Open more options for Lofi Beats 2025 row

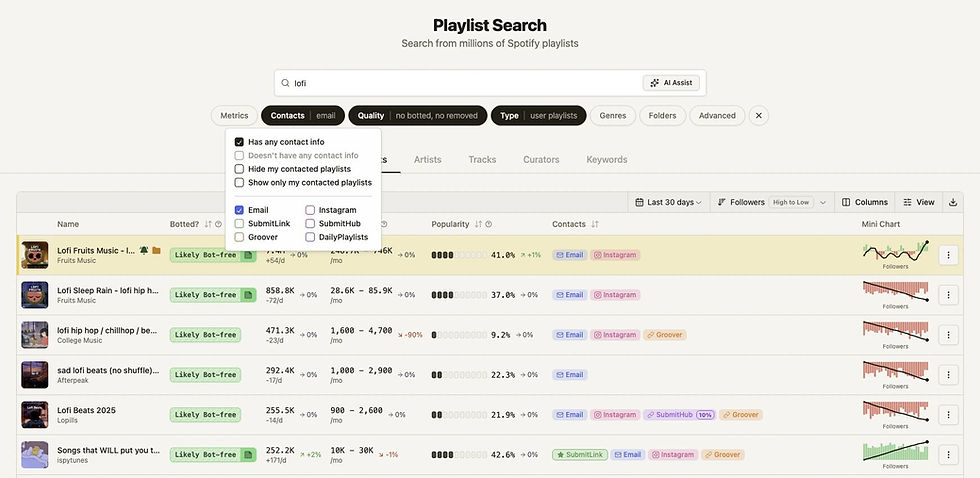[948, 415]
